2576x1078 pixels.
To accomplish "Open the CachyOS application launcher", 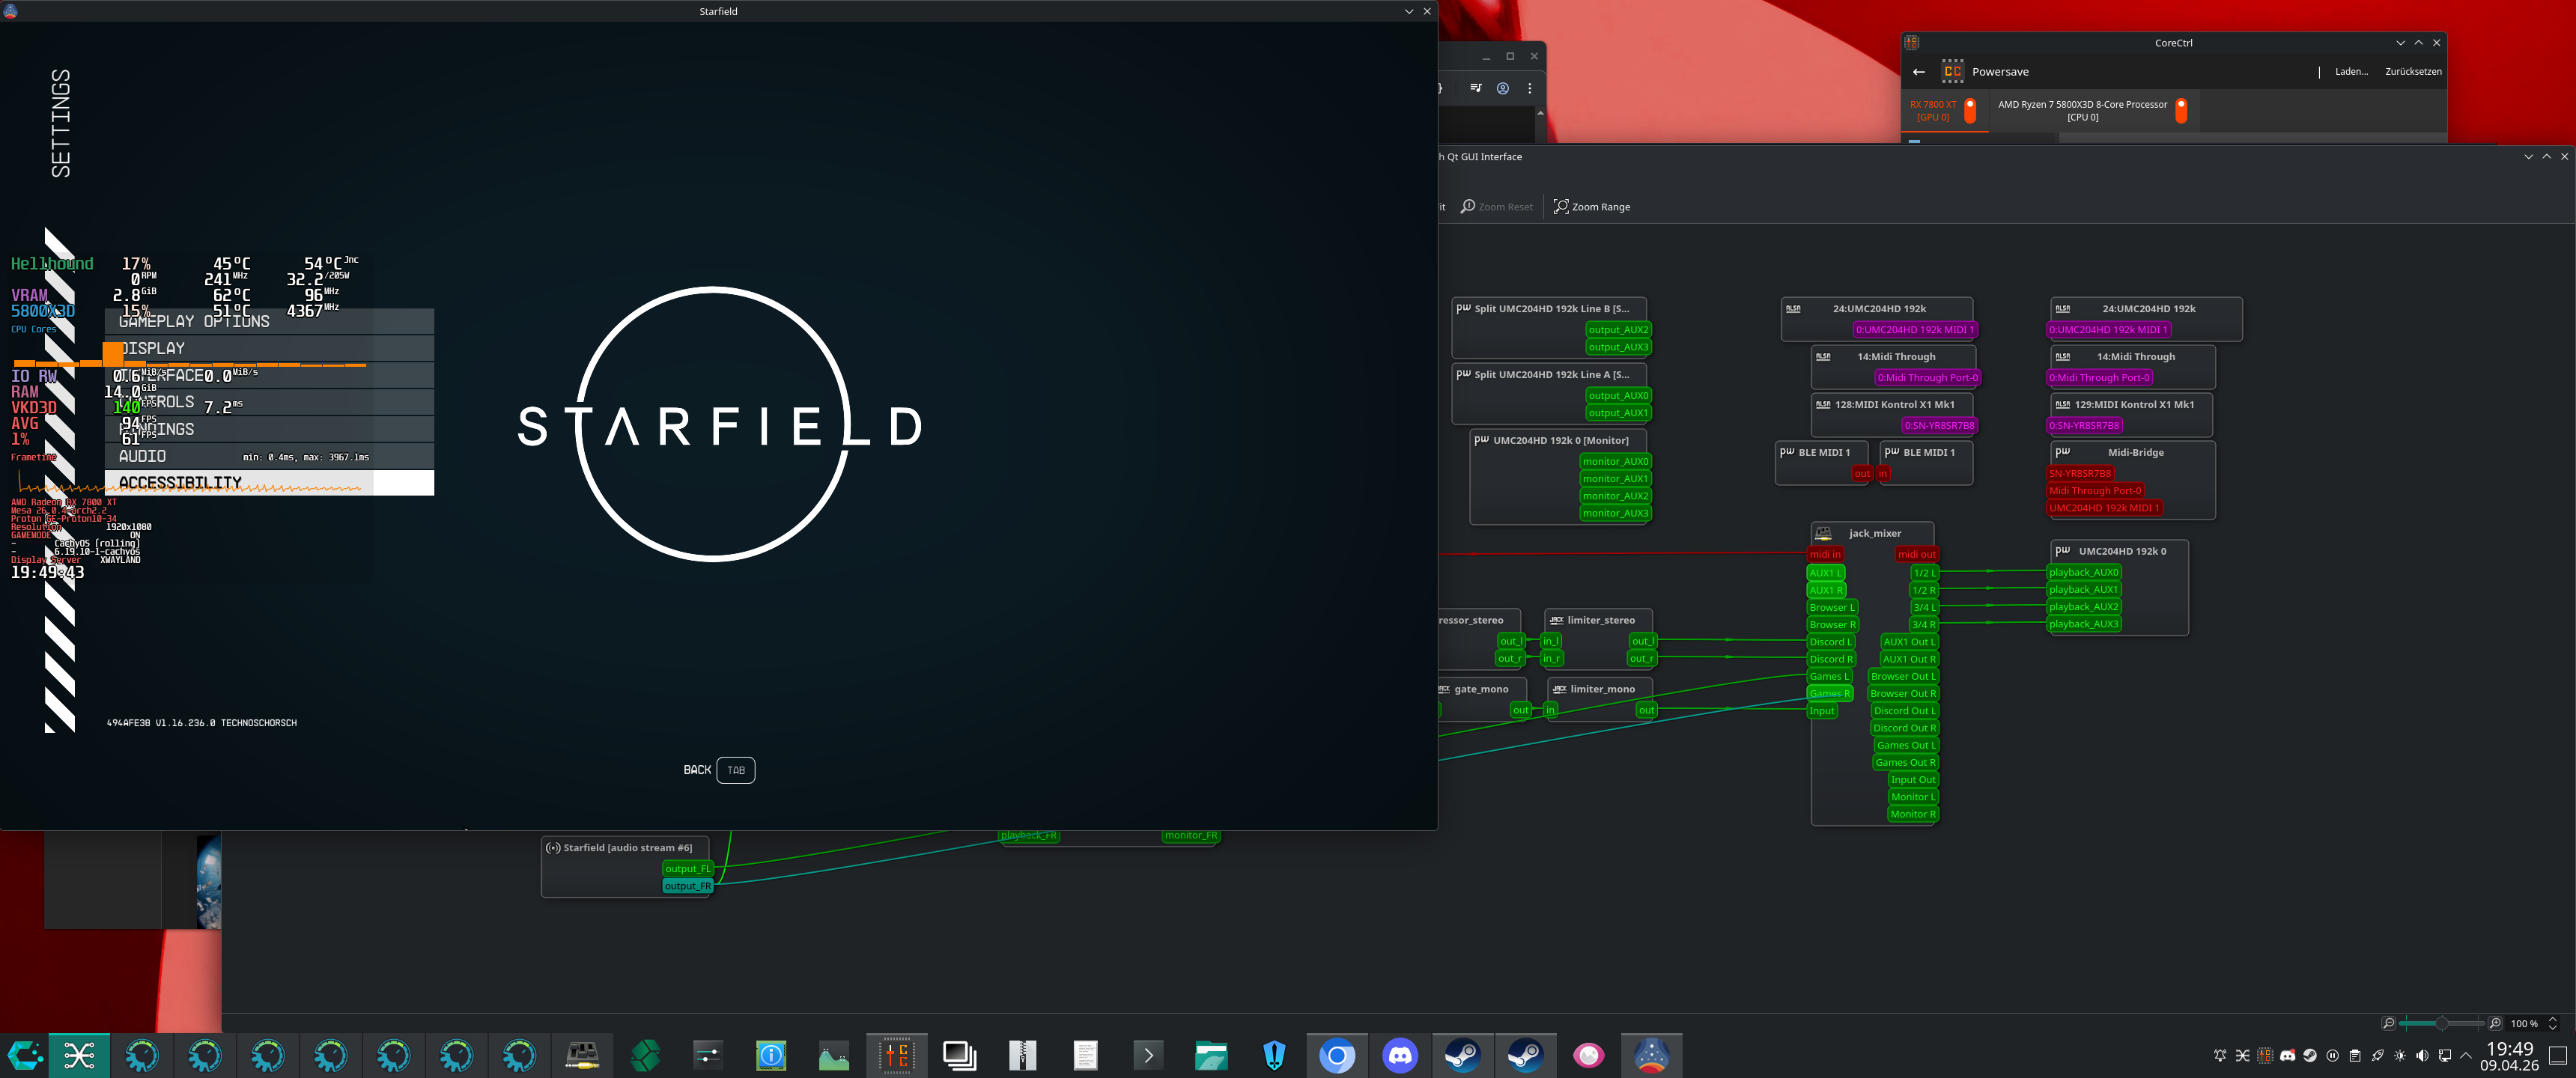I will pyautogui.click(x=25, y=1055).
